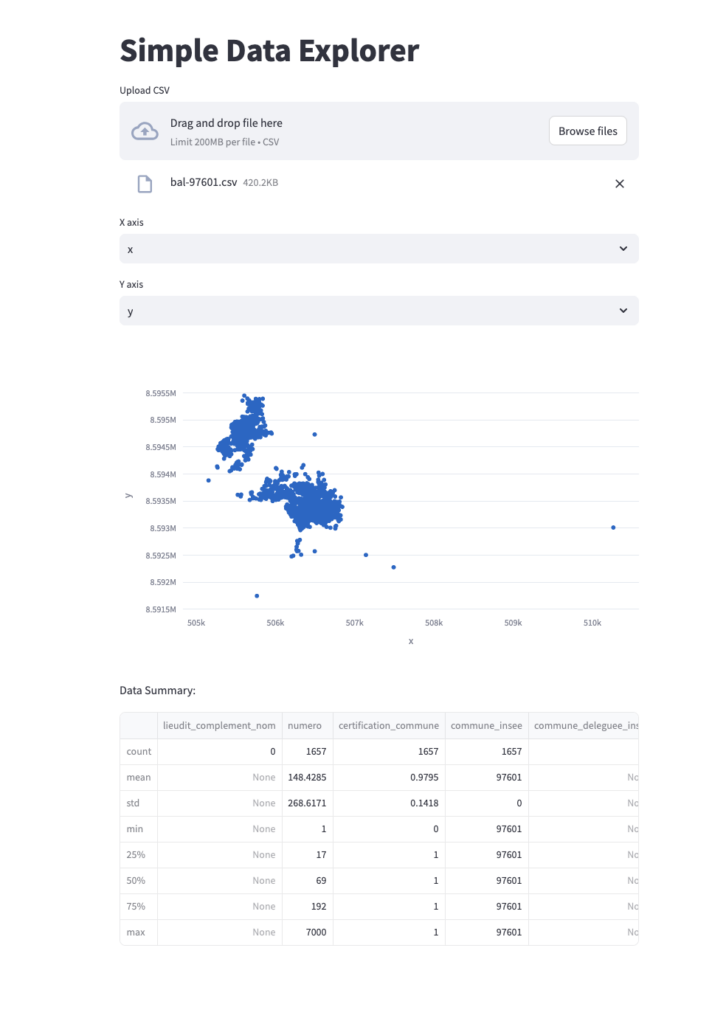The height and width of the screenshot is (1024, 726).
Task: Click the isolated outlier point at far right of scatter
Action: coord(613,526)
